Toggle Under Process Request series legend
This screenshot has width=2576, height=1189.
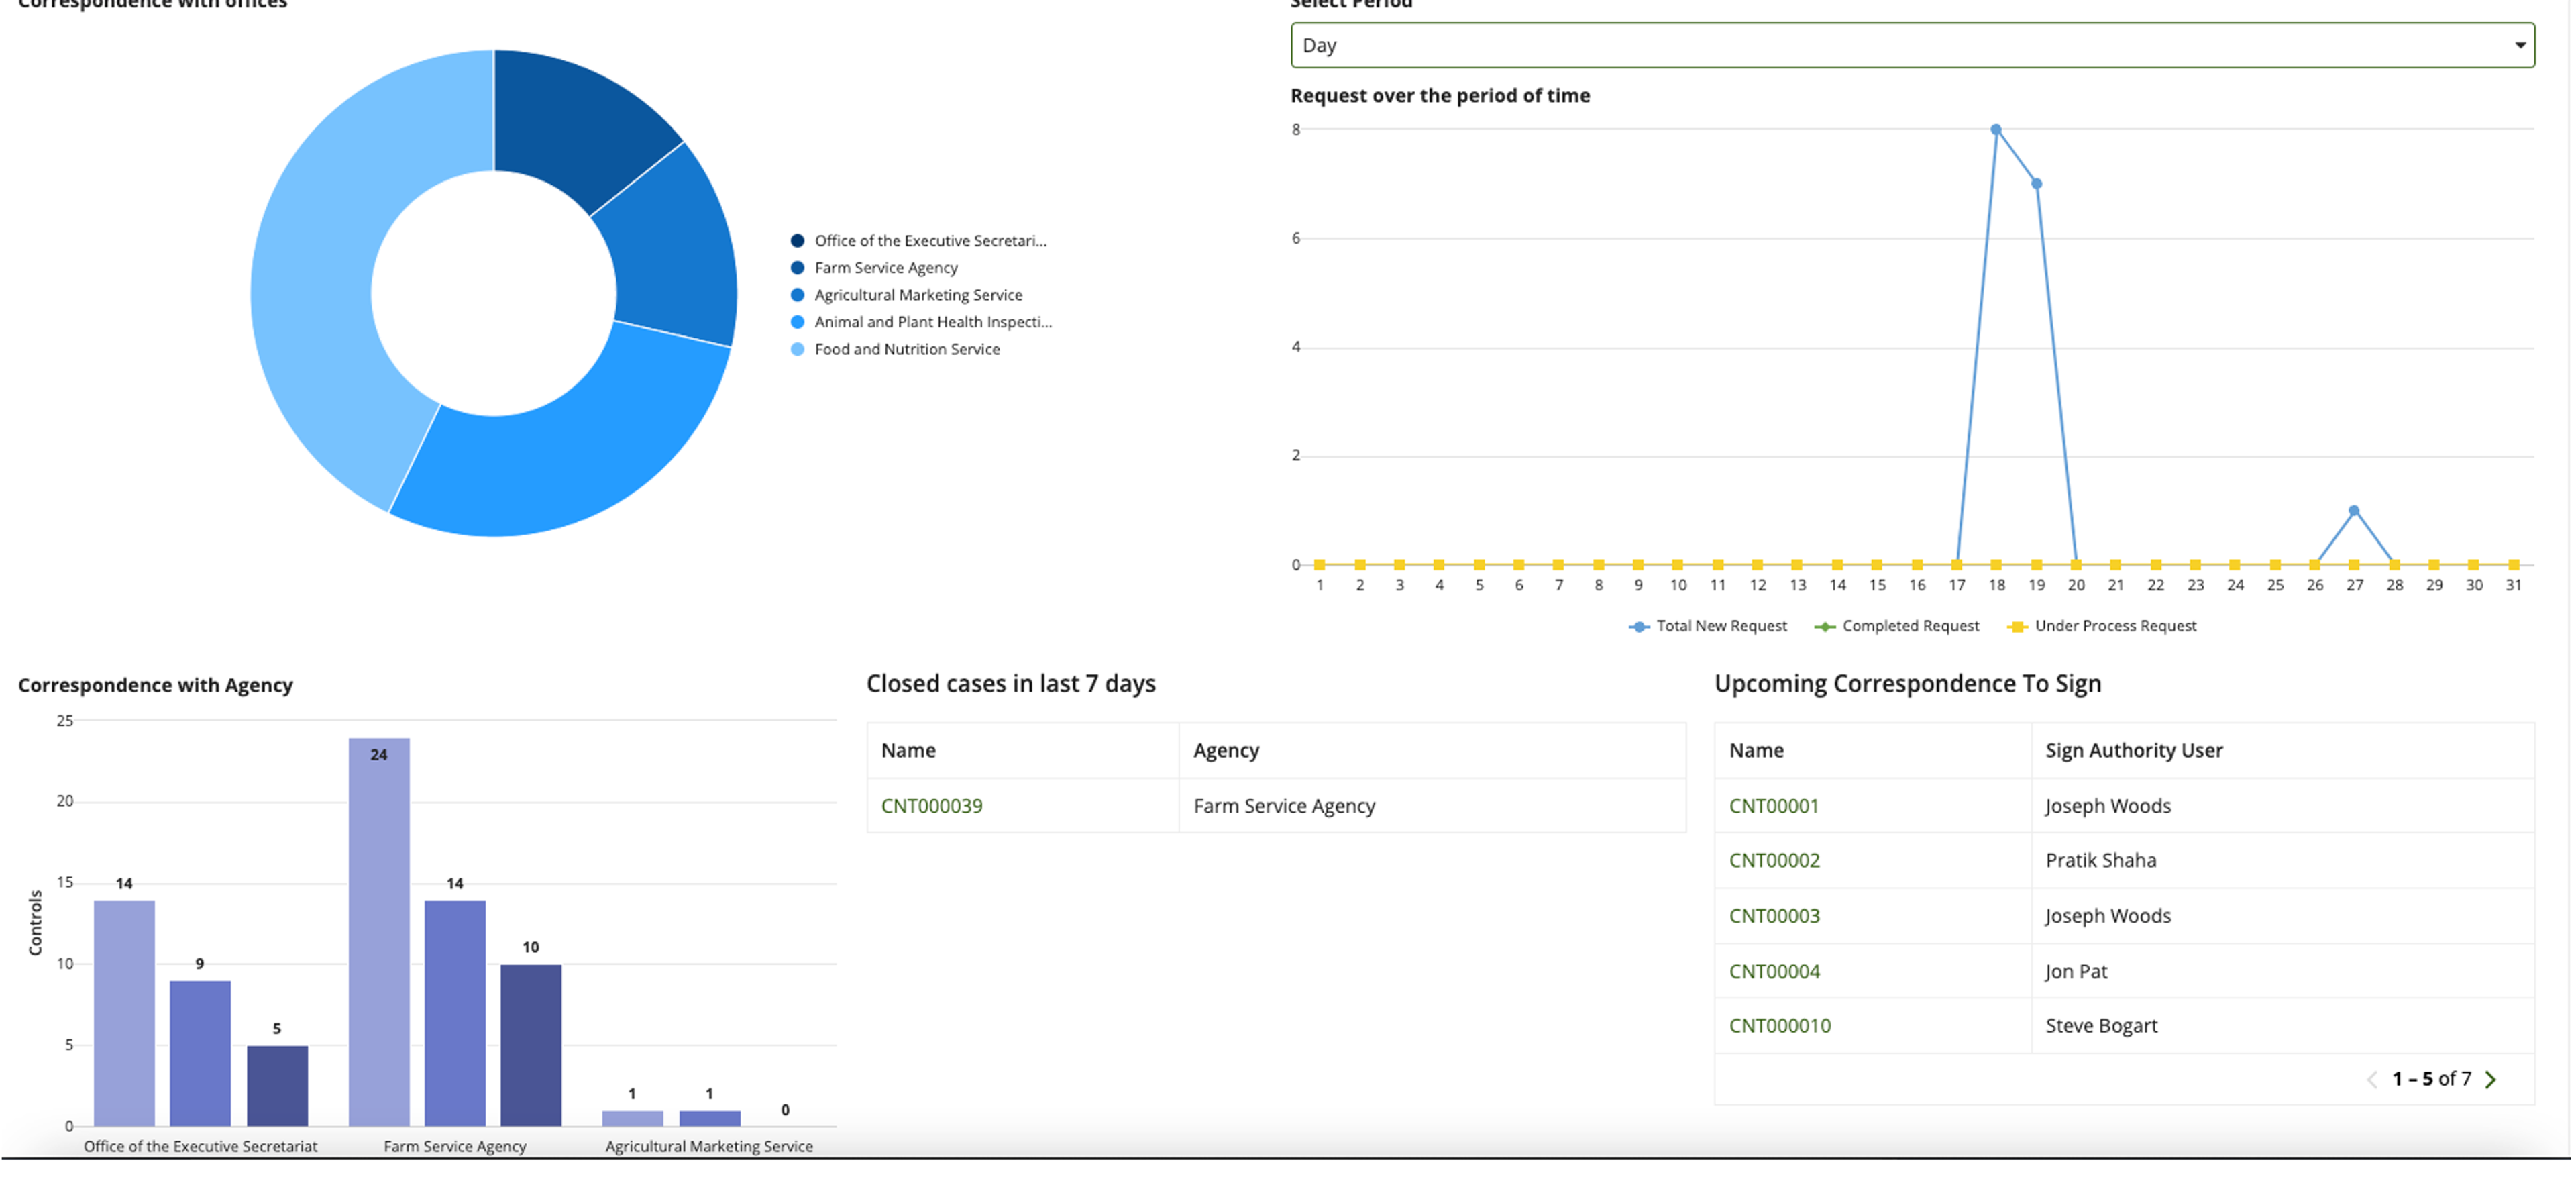(x=2101, y=626)
